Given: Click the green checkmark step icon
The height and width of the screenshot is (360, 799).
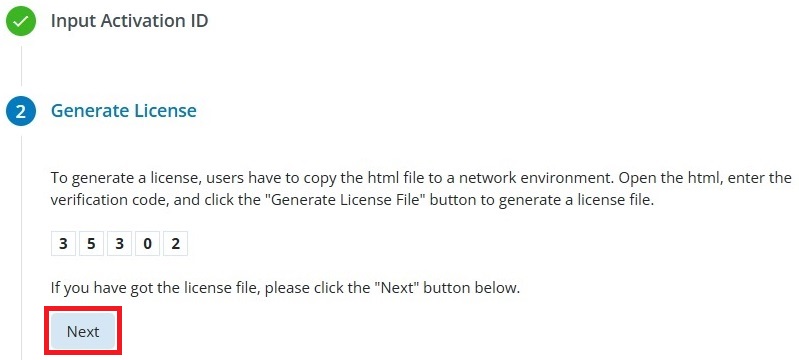Looking at the screenshot, I should point(21,21).
